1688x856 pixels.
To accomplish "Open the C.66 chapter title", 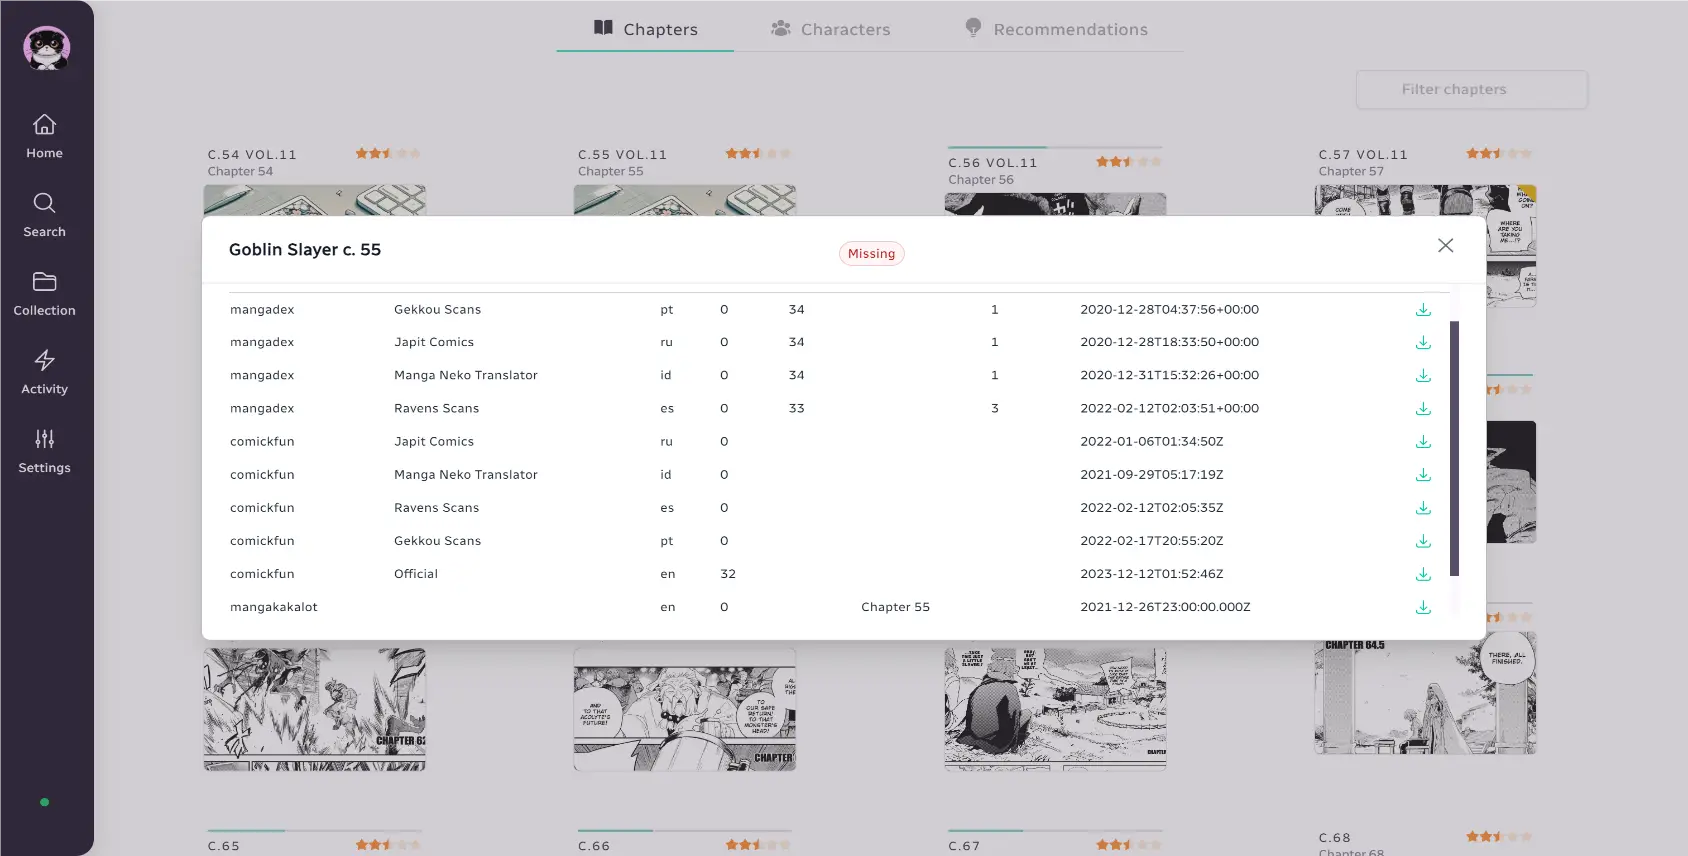I will [594, 846].
